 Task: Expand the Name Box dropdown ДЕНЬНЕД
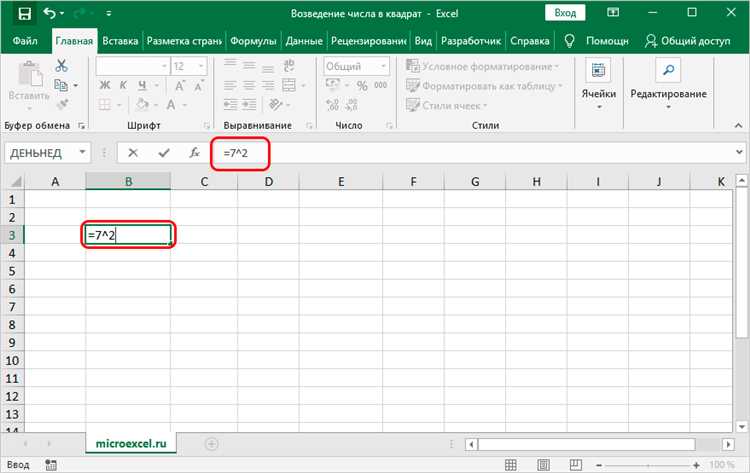(82, 153)
